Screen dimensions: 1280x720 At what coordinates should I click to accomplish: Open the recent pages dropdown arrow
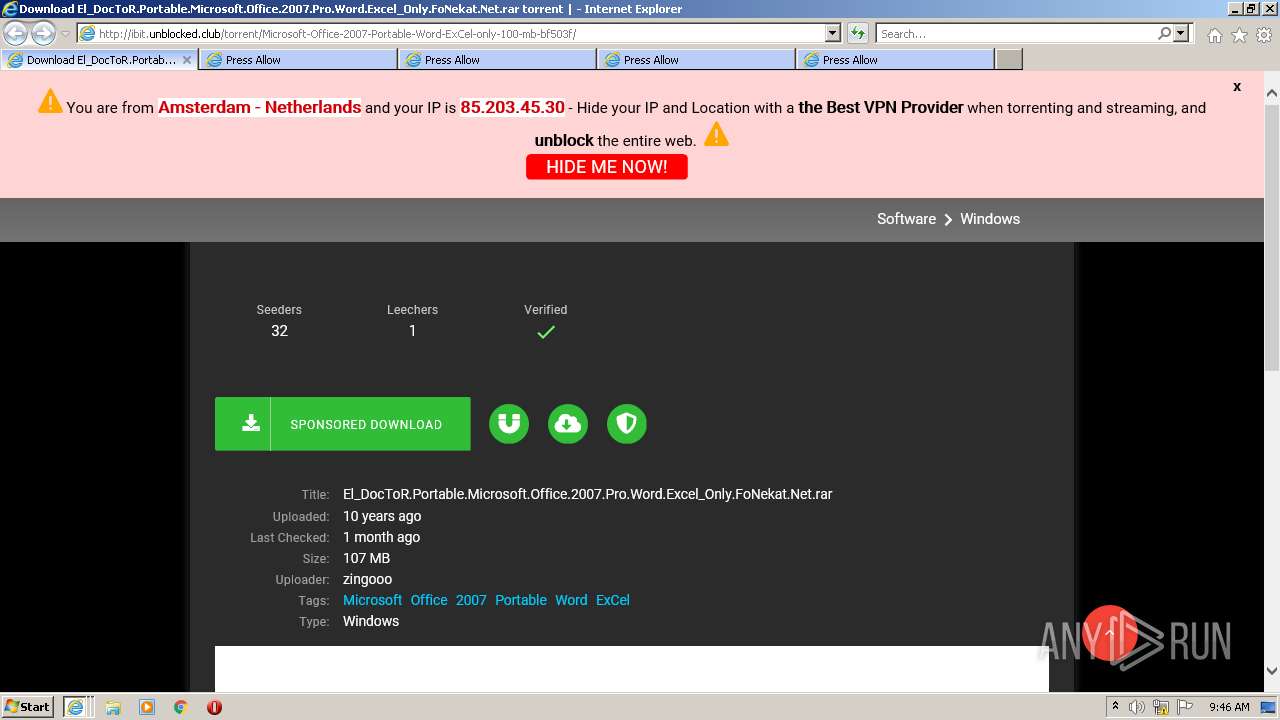point(65,33)
